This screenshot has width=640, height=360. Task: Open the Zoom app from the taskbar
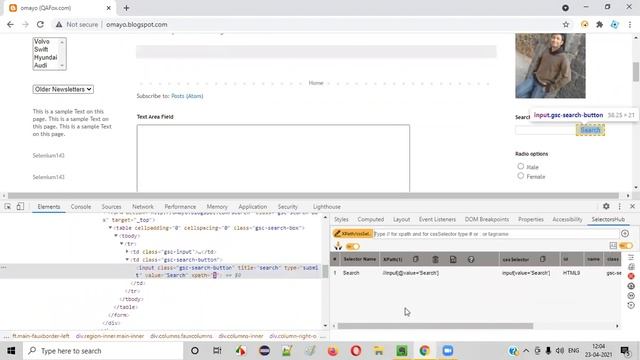coord(448,351)
